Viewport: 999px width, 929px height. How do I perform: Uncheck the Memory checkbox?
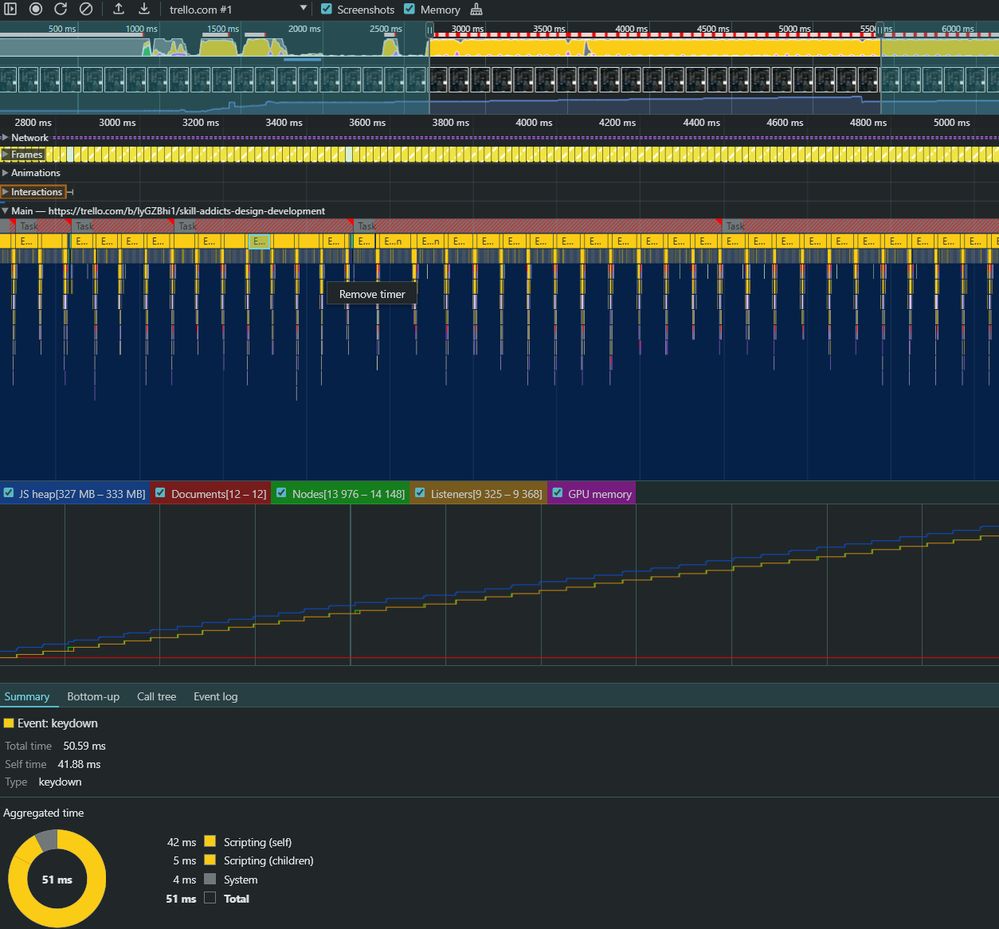[x=410, y=9]
